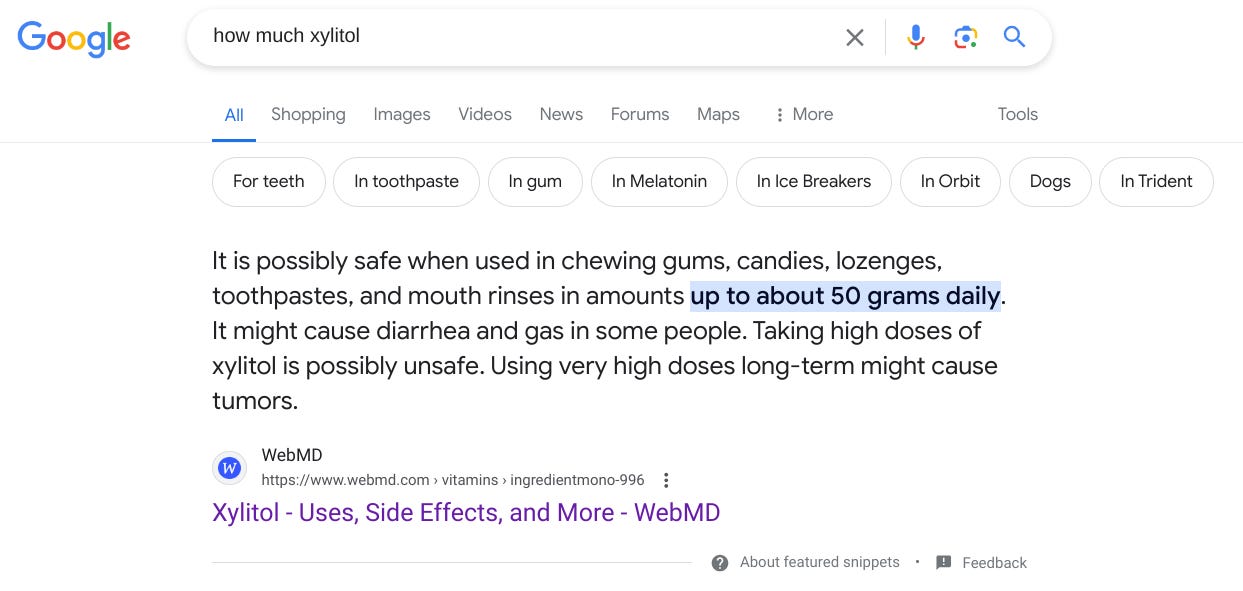Image resolution: width=1243 pixels, height=591 pixels.
Task: Expand the More search filters menu
Action: point(803,114)
